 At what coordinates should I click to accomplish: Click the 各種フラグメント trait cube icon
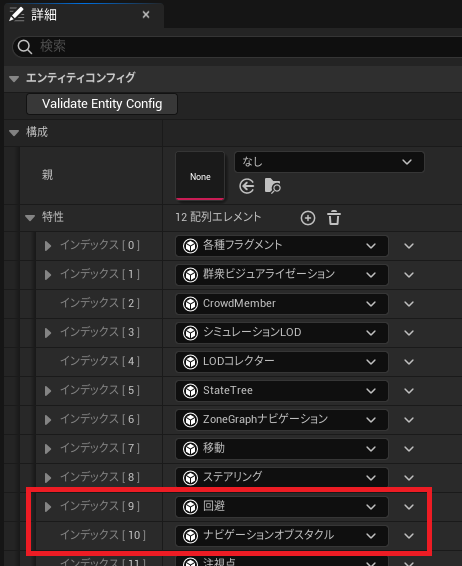click(190, 246)
